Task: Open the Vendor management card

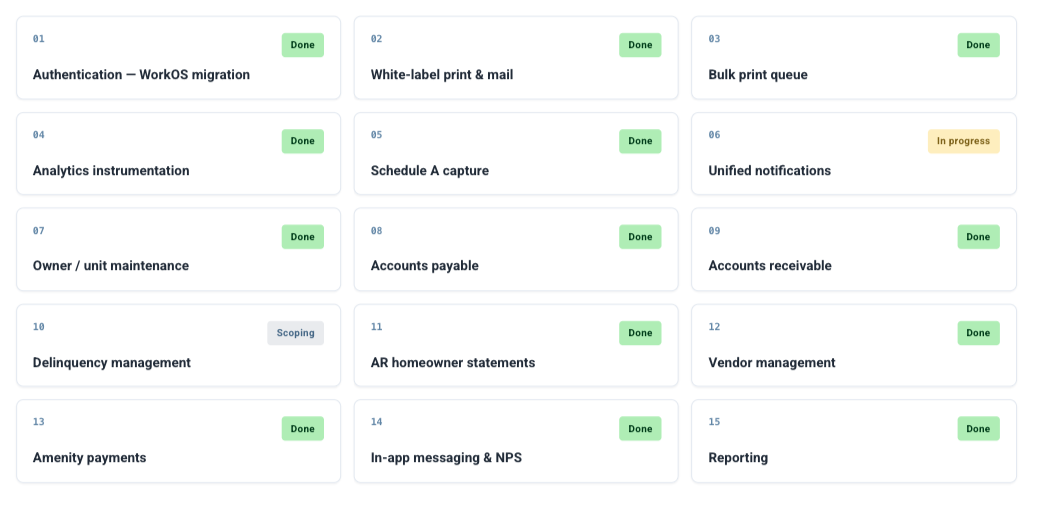Action: [854, 345]
